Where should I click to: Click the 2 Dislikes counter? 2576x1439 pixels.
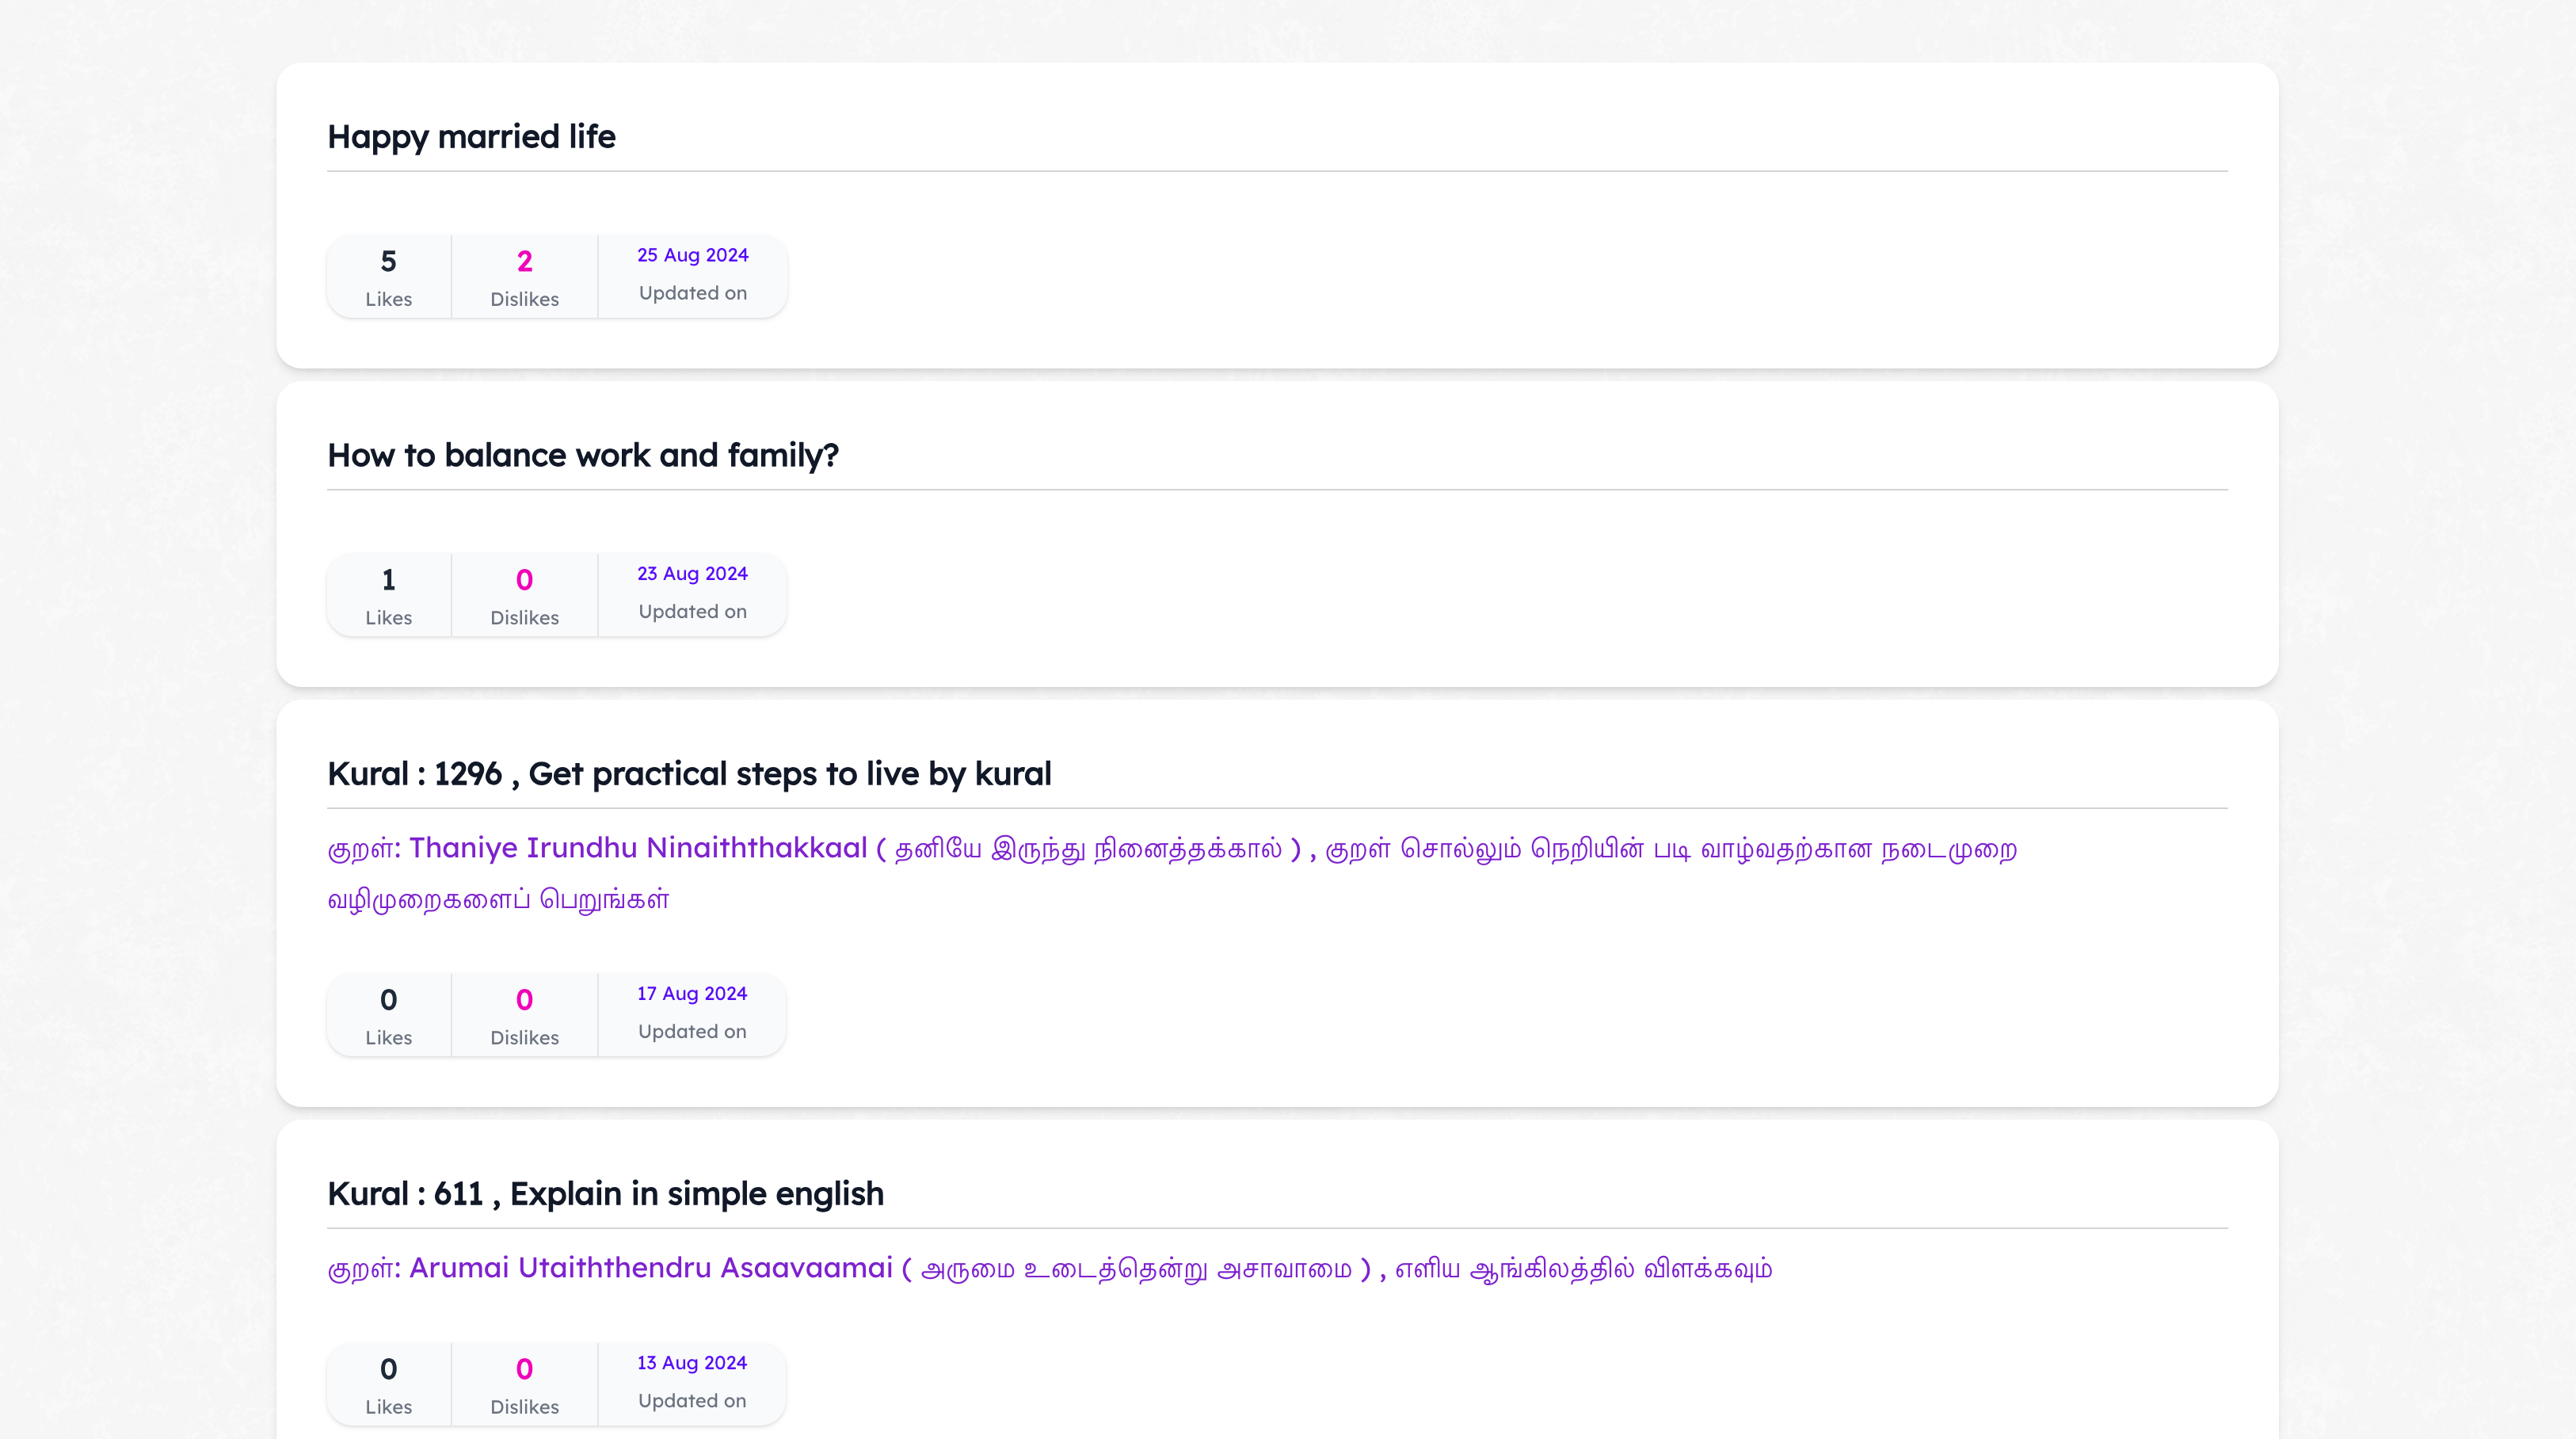coord(524,276)
